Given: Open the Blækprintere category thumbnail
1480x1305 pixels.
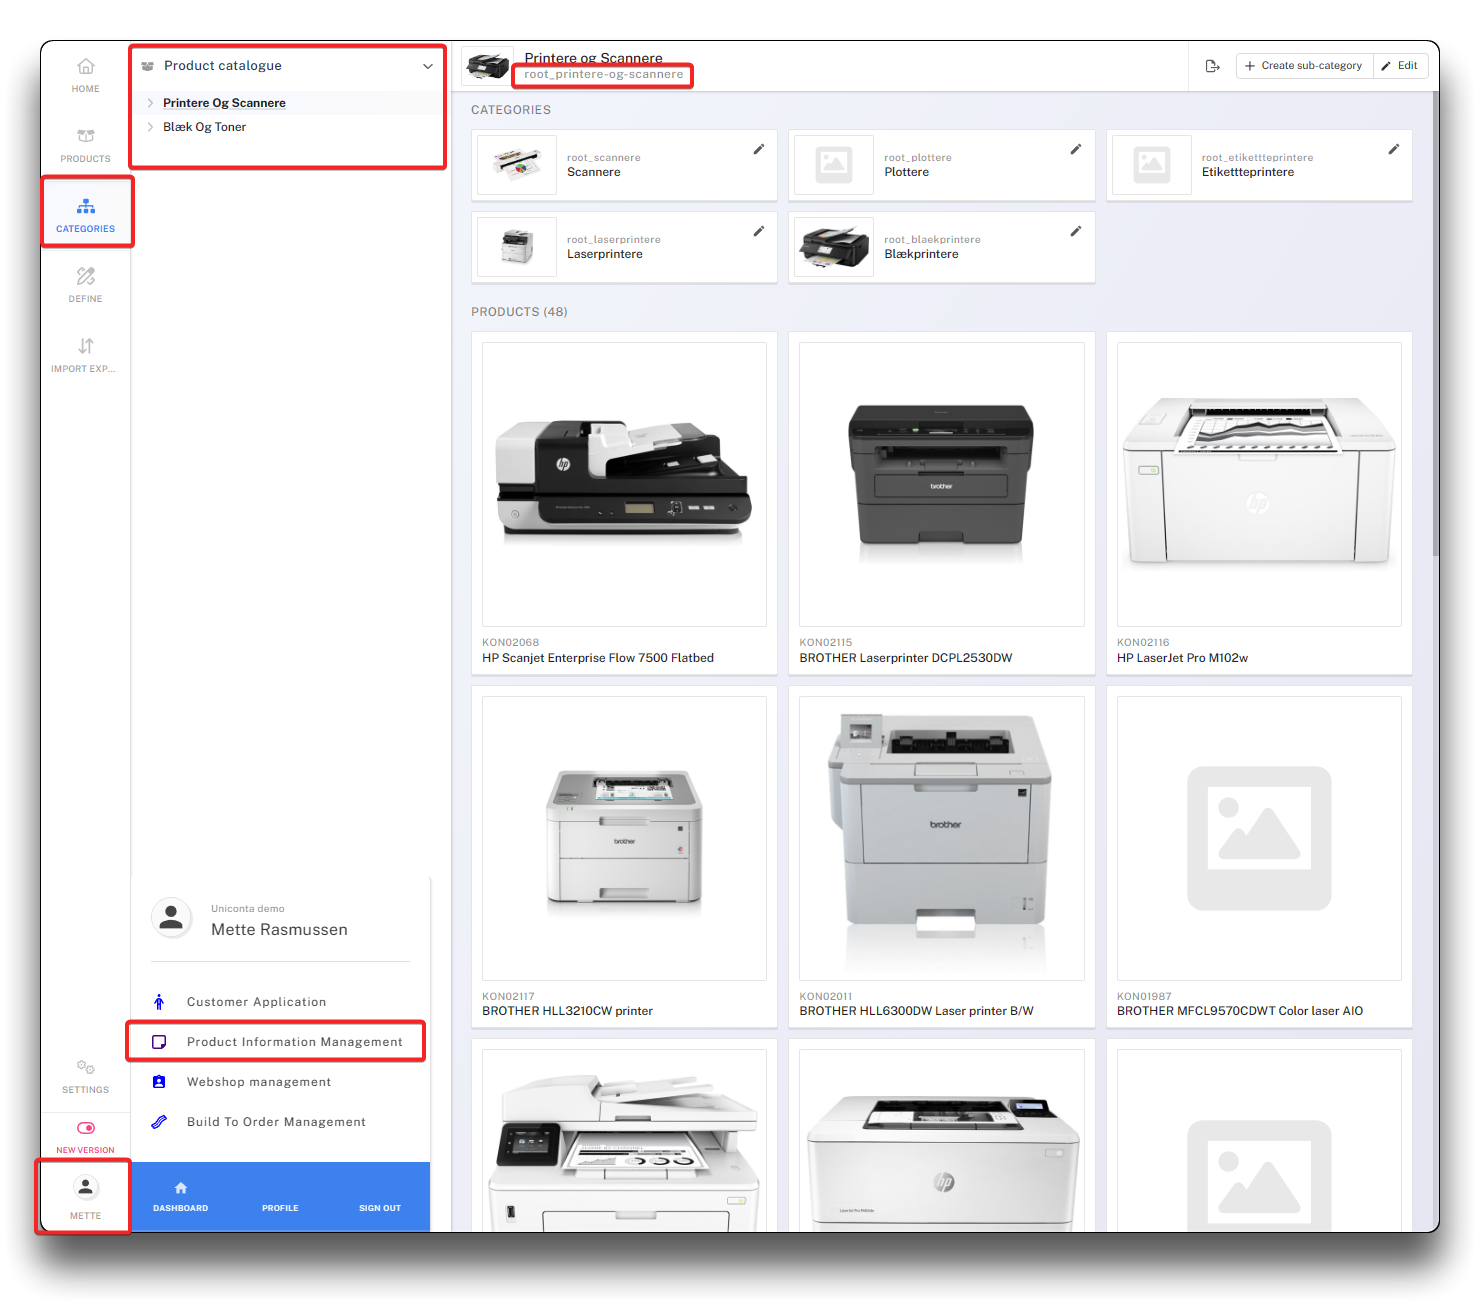Looking at the screenshot, I should 834,247.
